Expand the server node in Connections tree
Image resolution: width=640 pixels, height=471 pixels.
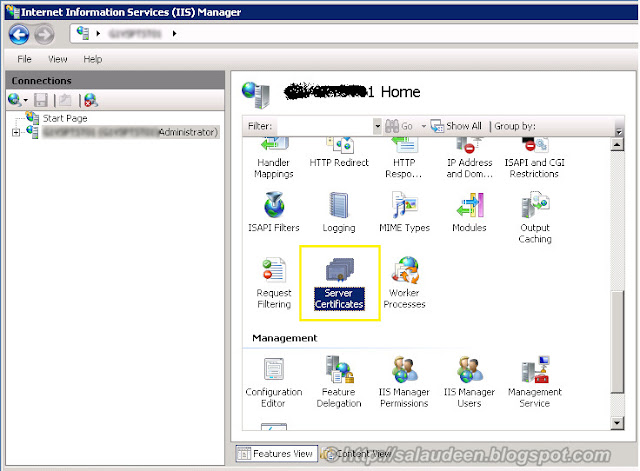[16, 132]
